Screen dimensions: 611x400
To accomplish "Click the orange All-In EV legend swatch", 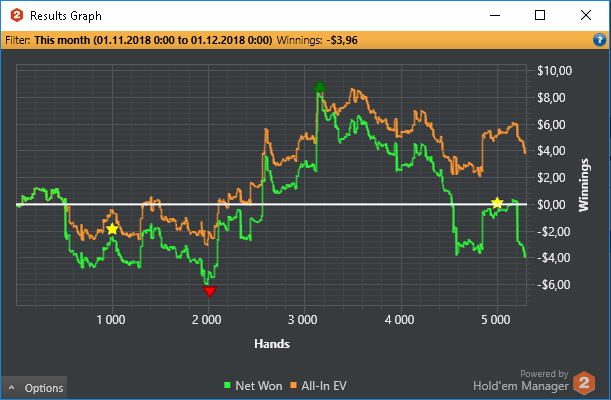I will (x=293, y=386).
